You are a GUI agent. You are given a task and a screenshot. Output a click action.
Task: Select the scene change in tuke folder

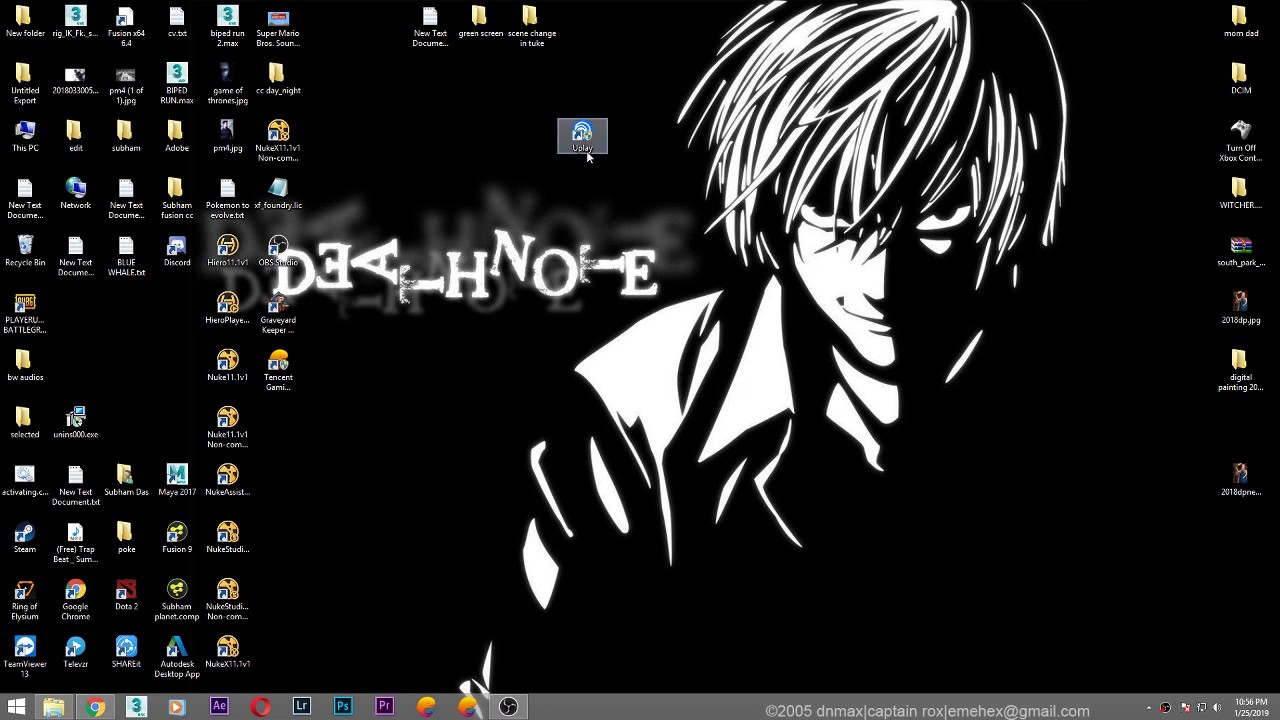(x=531, y=26)
